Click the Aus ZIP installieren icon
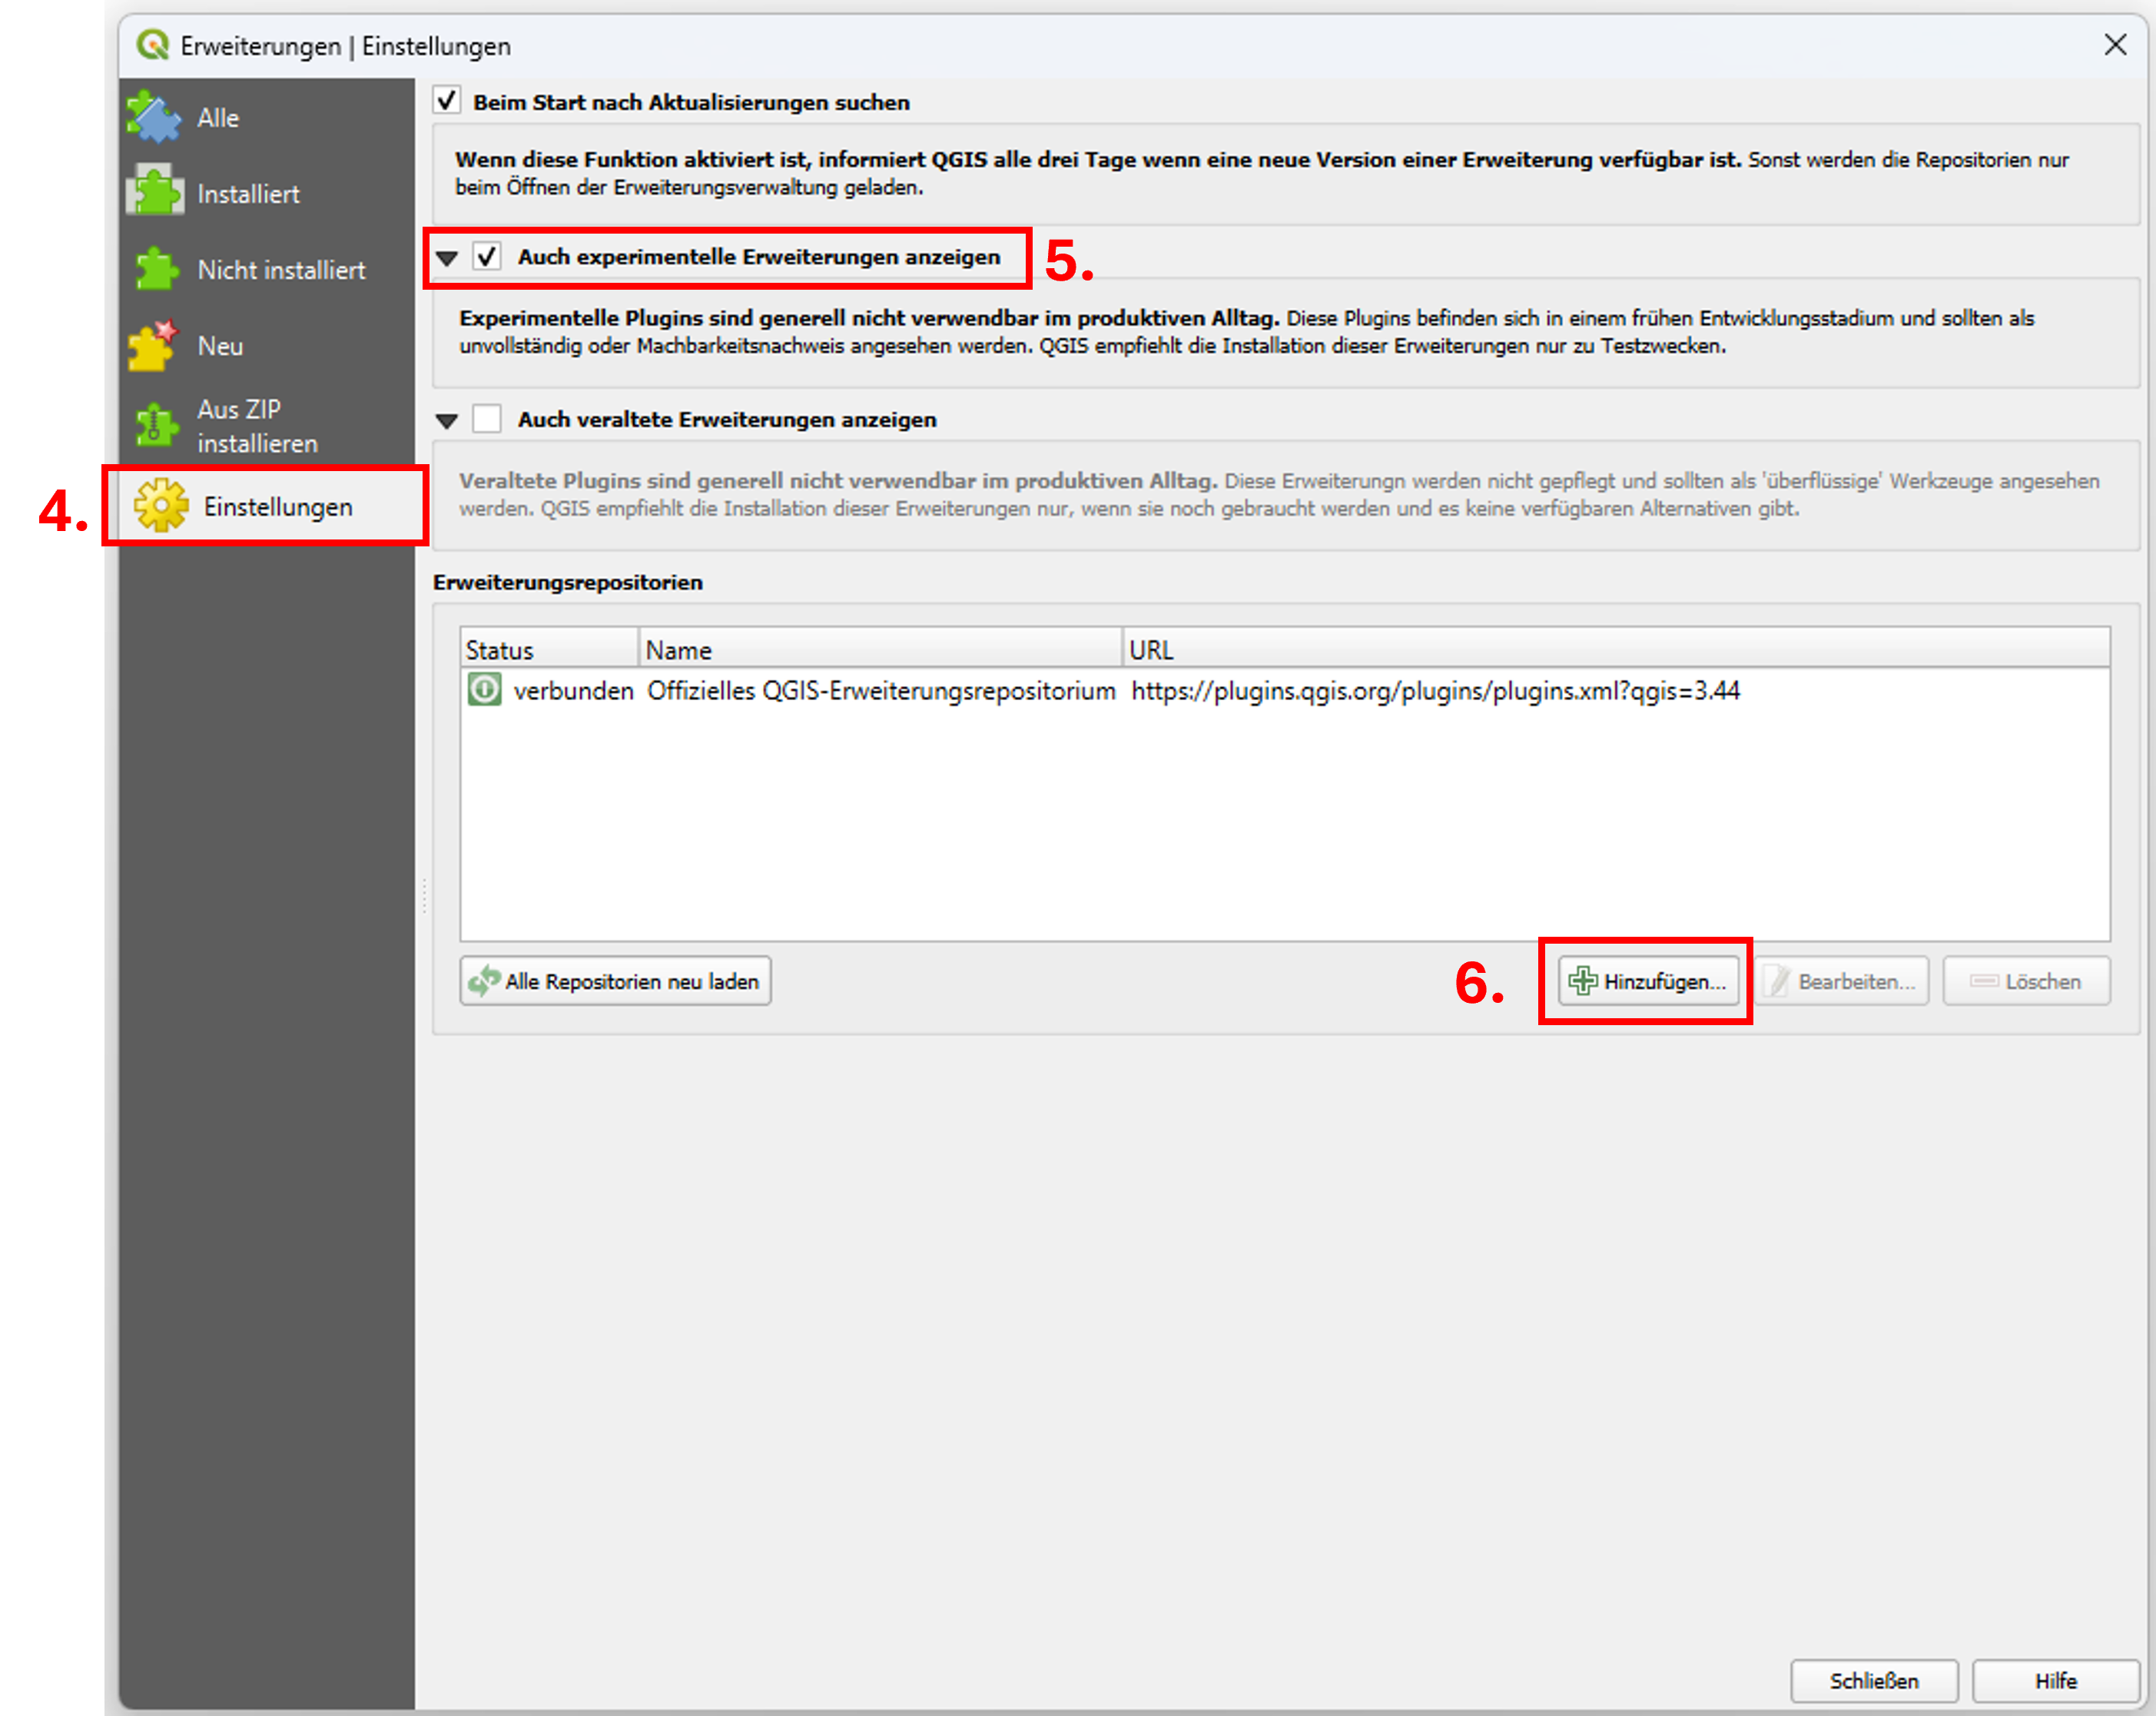Screen dimensions: 2156x1716 [155, 426]
